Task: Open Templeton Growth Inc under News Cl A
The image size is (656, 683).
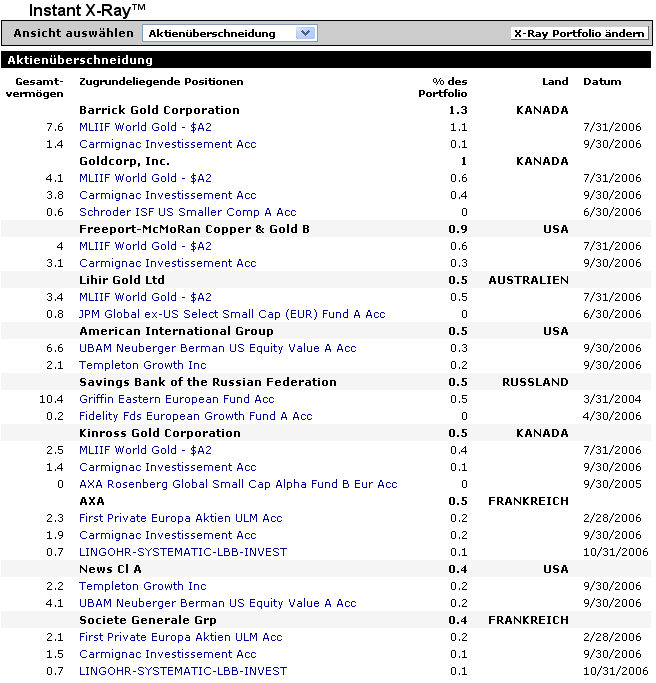Action: pyautogui.click(x=142, y=586)
